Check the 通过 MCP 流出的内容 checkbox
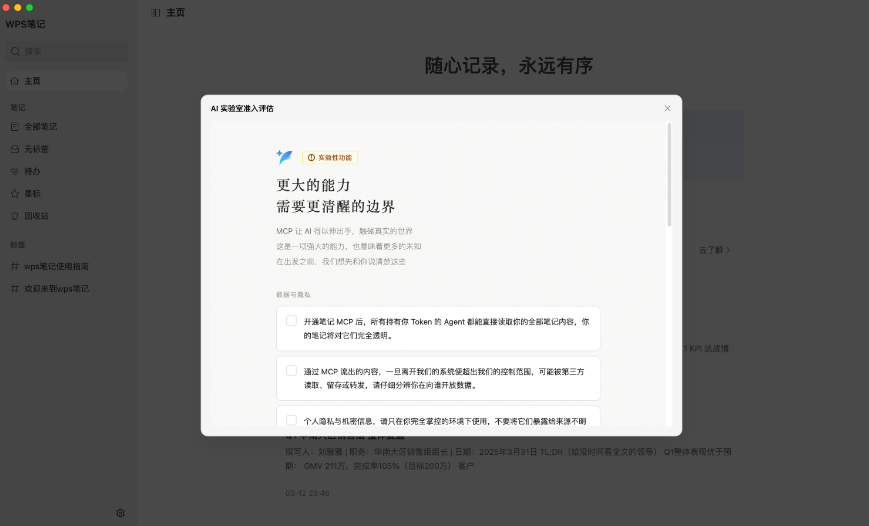The width and height of the screenshot is (869, 526). (291, 371)
